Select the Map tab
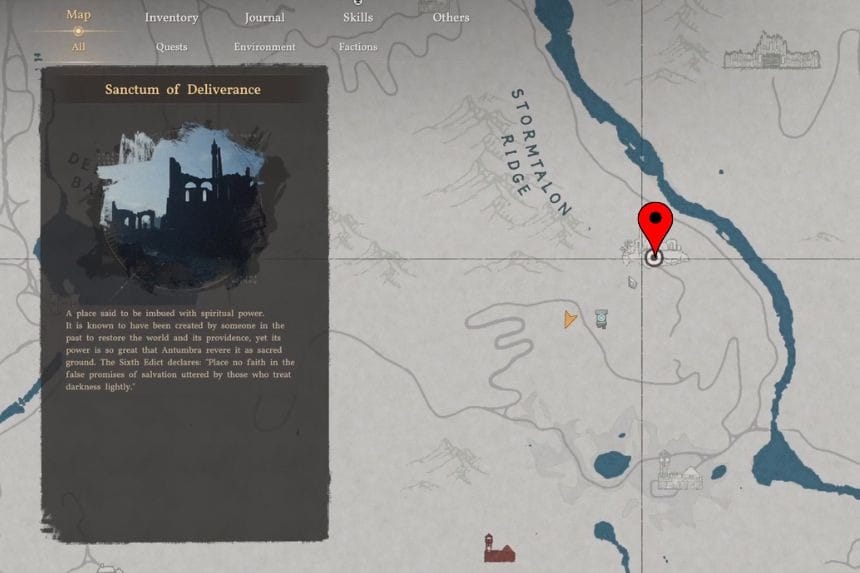This screenshot has height=573, width=860. click(78, 15)
